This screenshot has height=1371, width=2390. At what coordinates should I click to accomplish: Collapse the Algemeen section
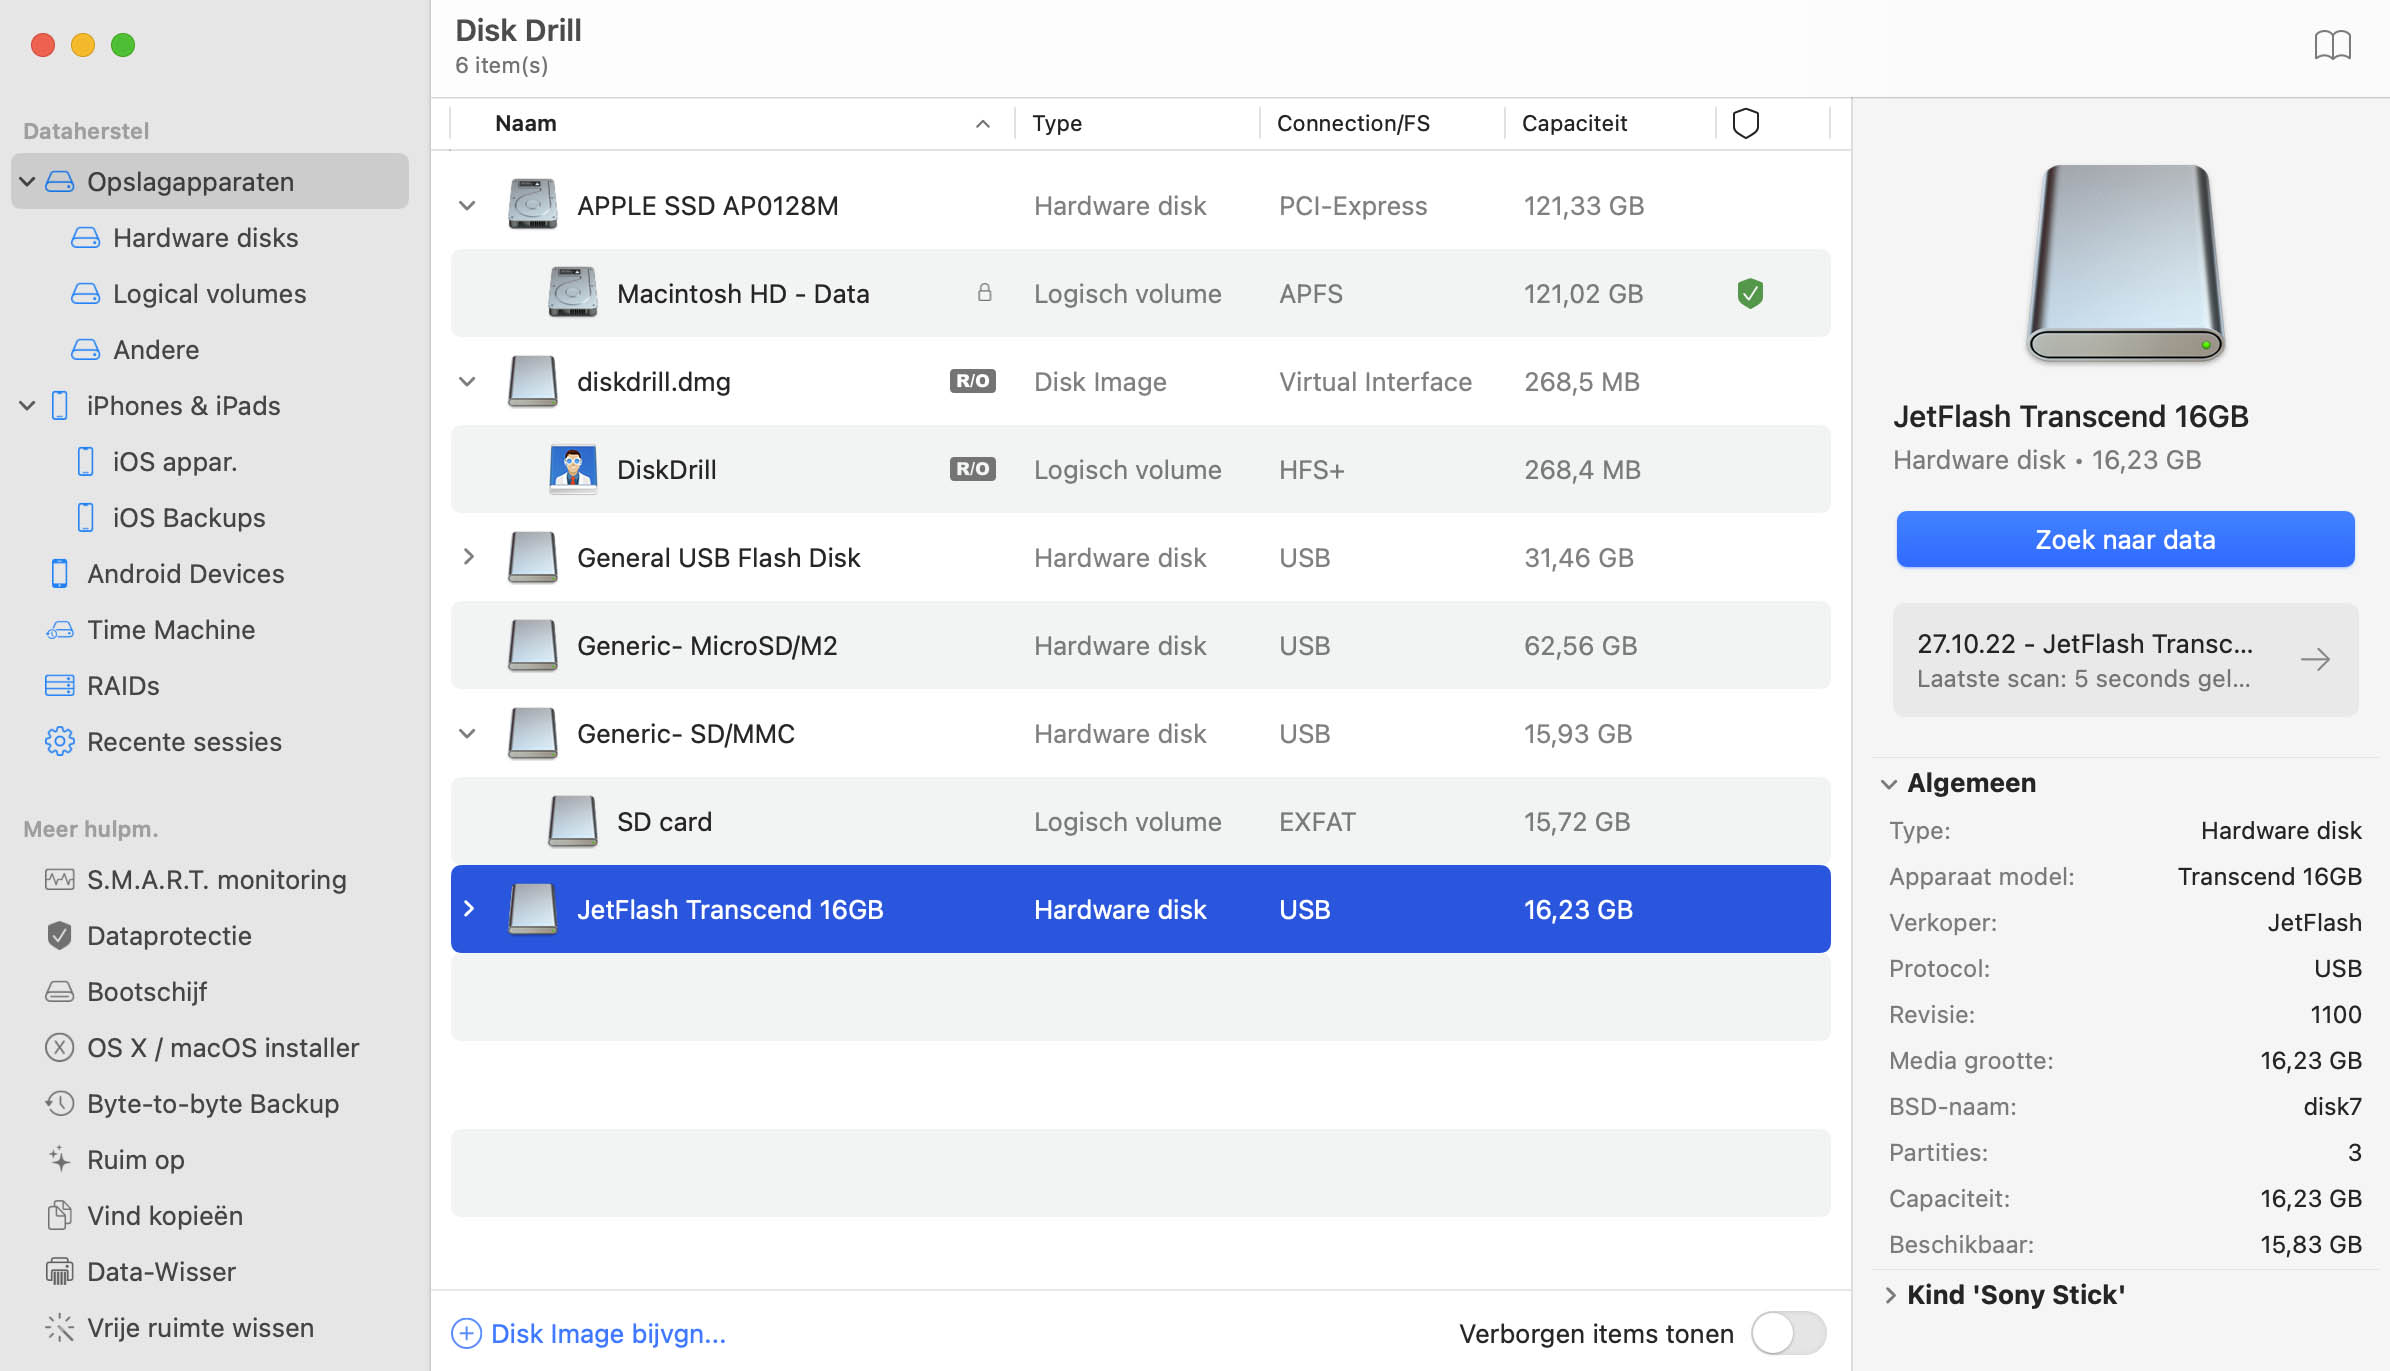[x=1889, y=783]
